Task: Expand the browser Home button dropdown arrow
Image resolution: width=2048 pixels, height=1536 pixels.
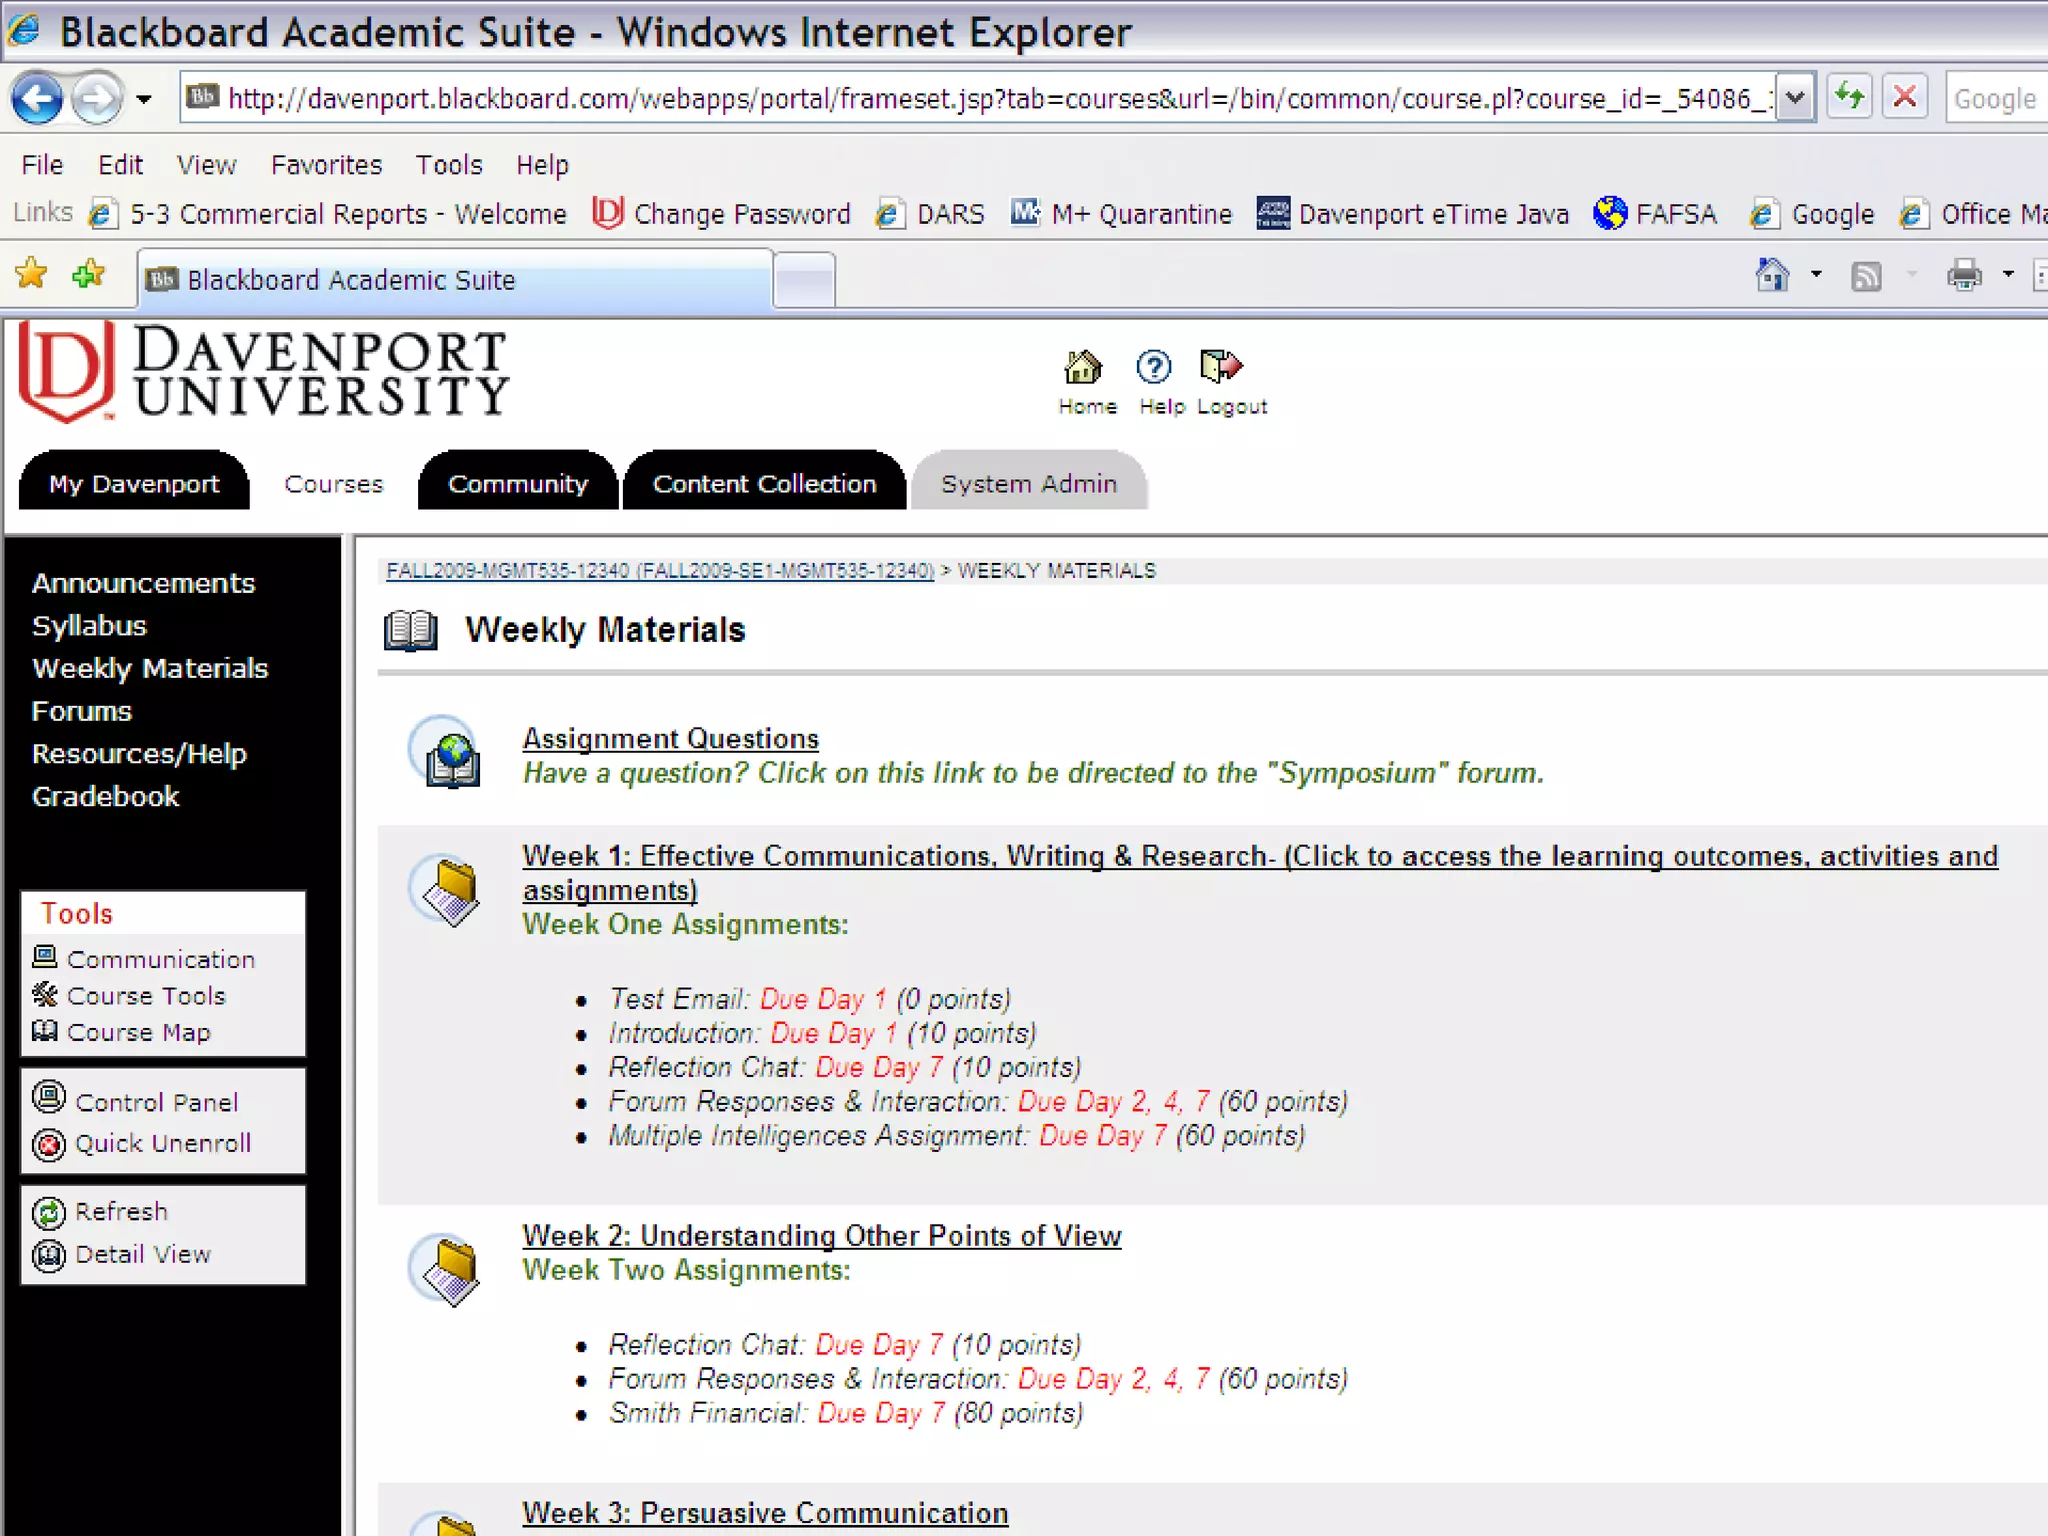Action: [x=1816, y=274]
